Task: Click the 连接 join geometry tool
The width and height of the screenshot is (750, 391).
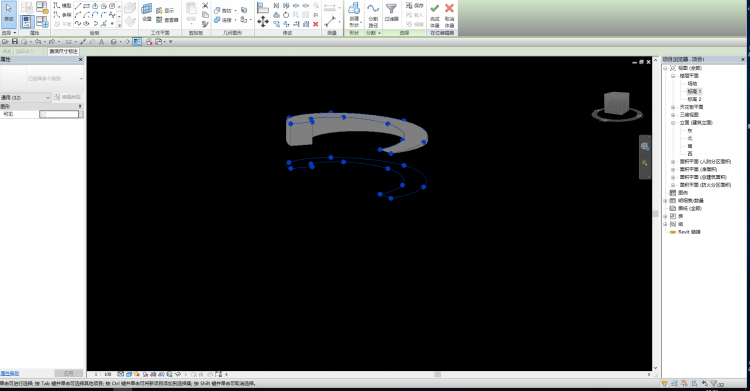Action: pos(223,20)
